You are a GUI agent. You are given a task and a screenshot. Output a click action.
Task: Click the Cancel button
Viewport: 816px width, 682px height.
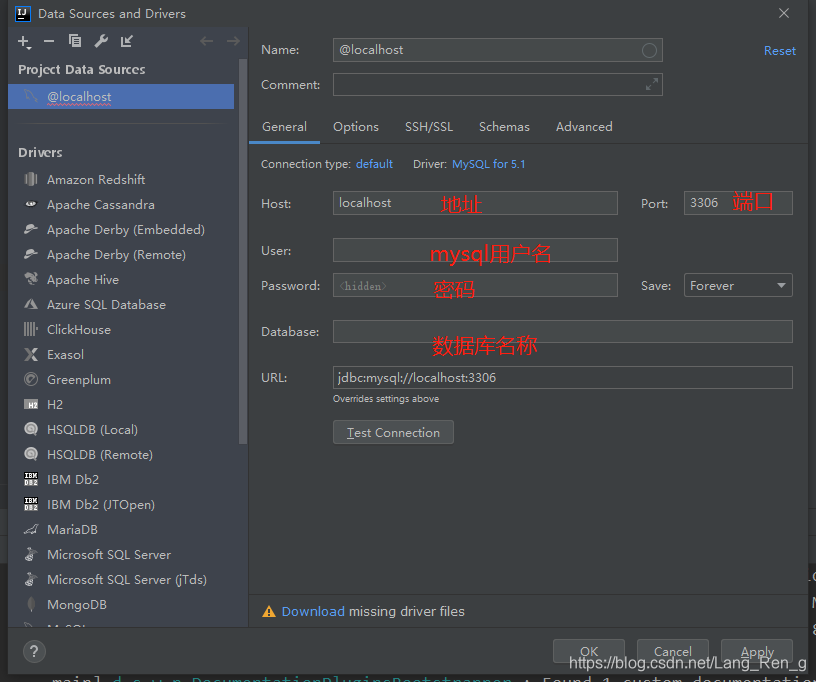point(672,651)
